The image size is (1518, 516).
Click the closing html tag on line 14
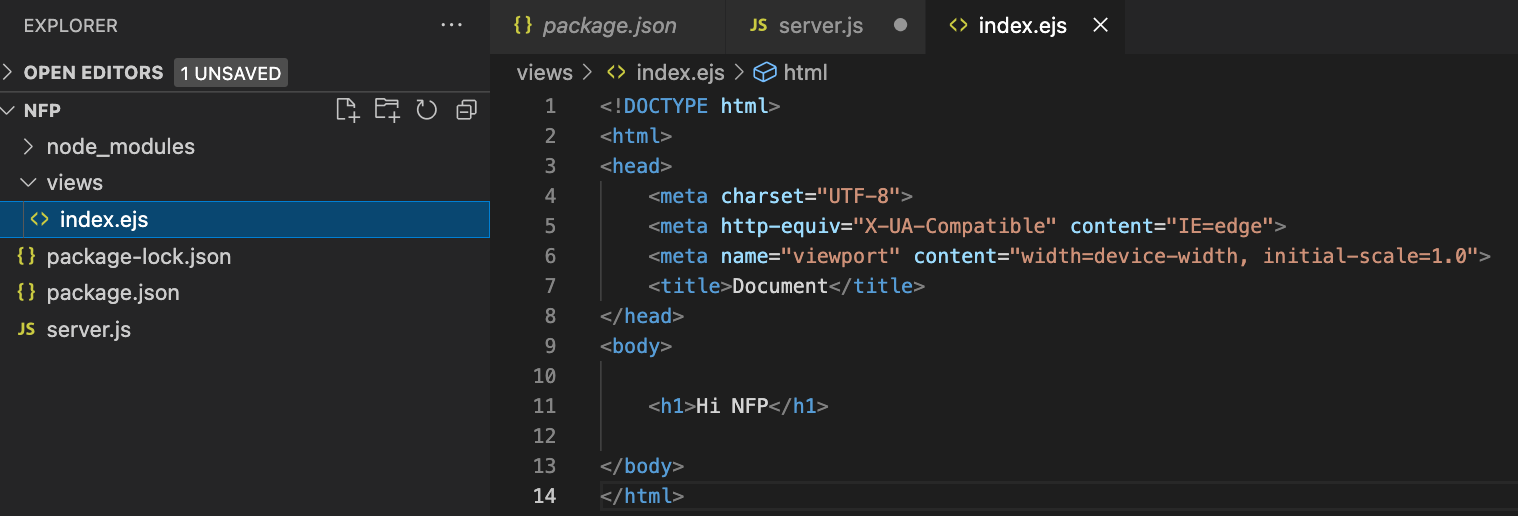(x=642, y=496)
